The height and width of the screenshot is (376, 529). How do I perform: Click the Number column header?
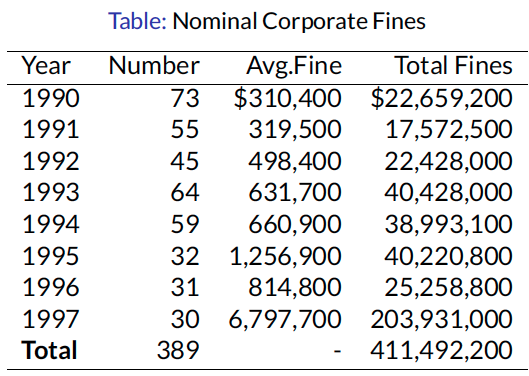[x=154, y=65]
